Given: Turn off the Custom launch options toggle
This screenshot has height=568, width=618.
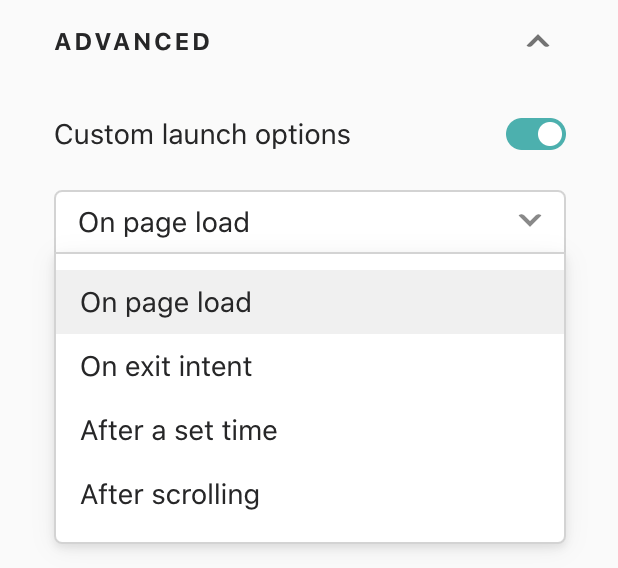Looking at the screenshot, I should point(536,134).
